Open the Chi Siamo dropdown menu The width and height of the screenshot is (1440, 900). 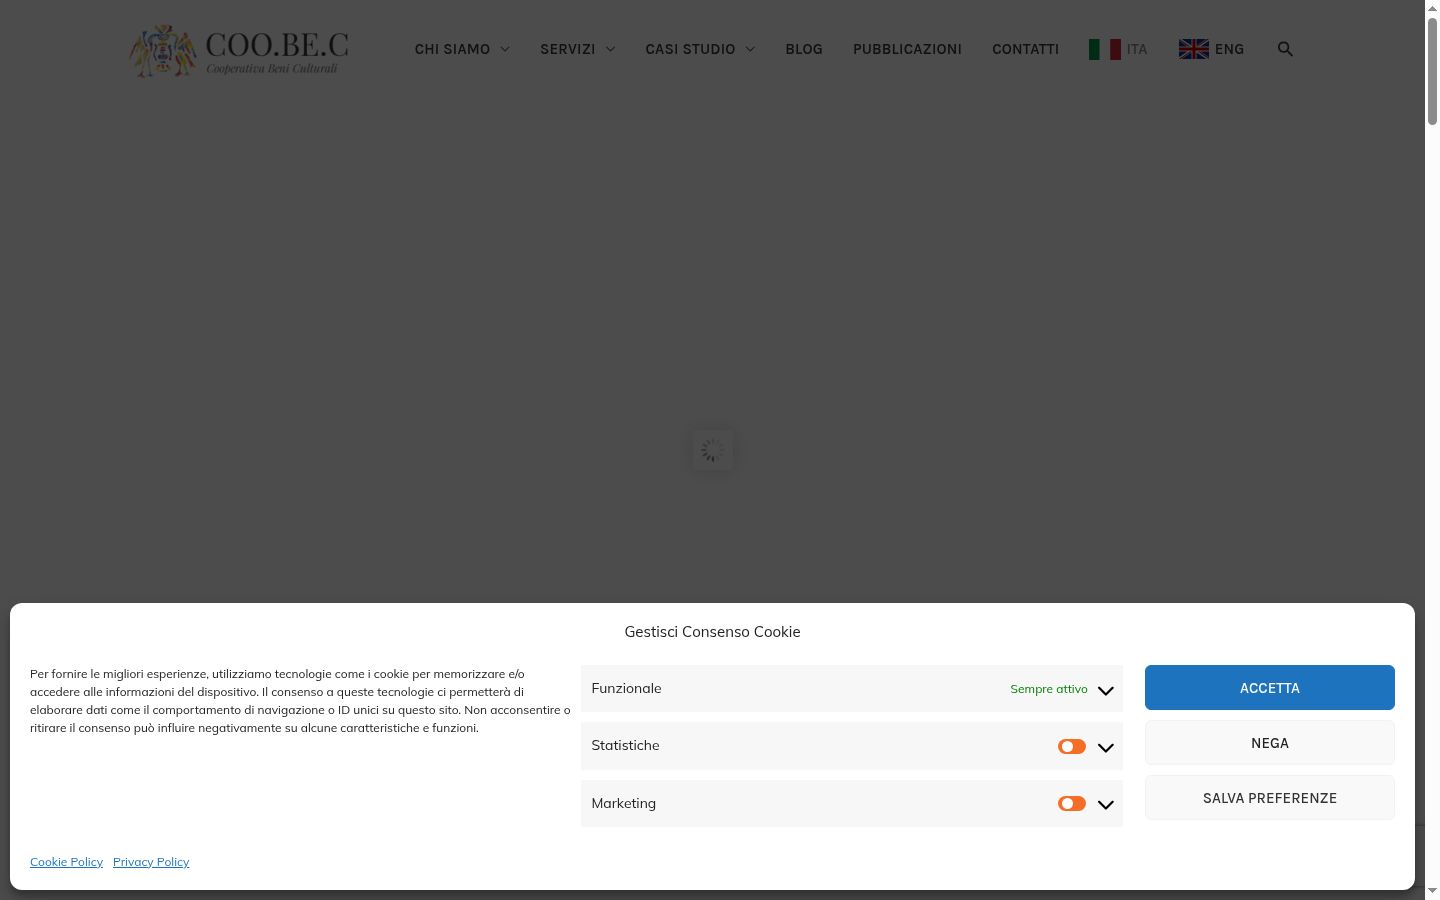(x=462, y=49)
